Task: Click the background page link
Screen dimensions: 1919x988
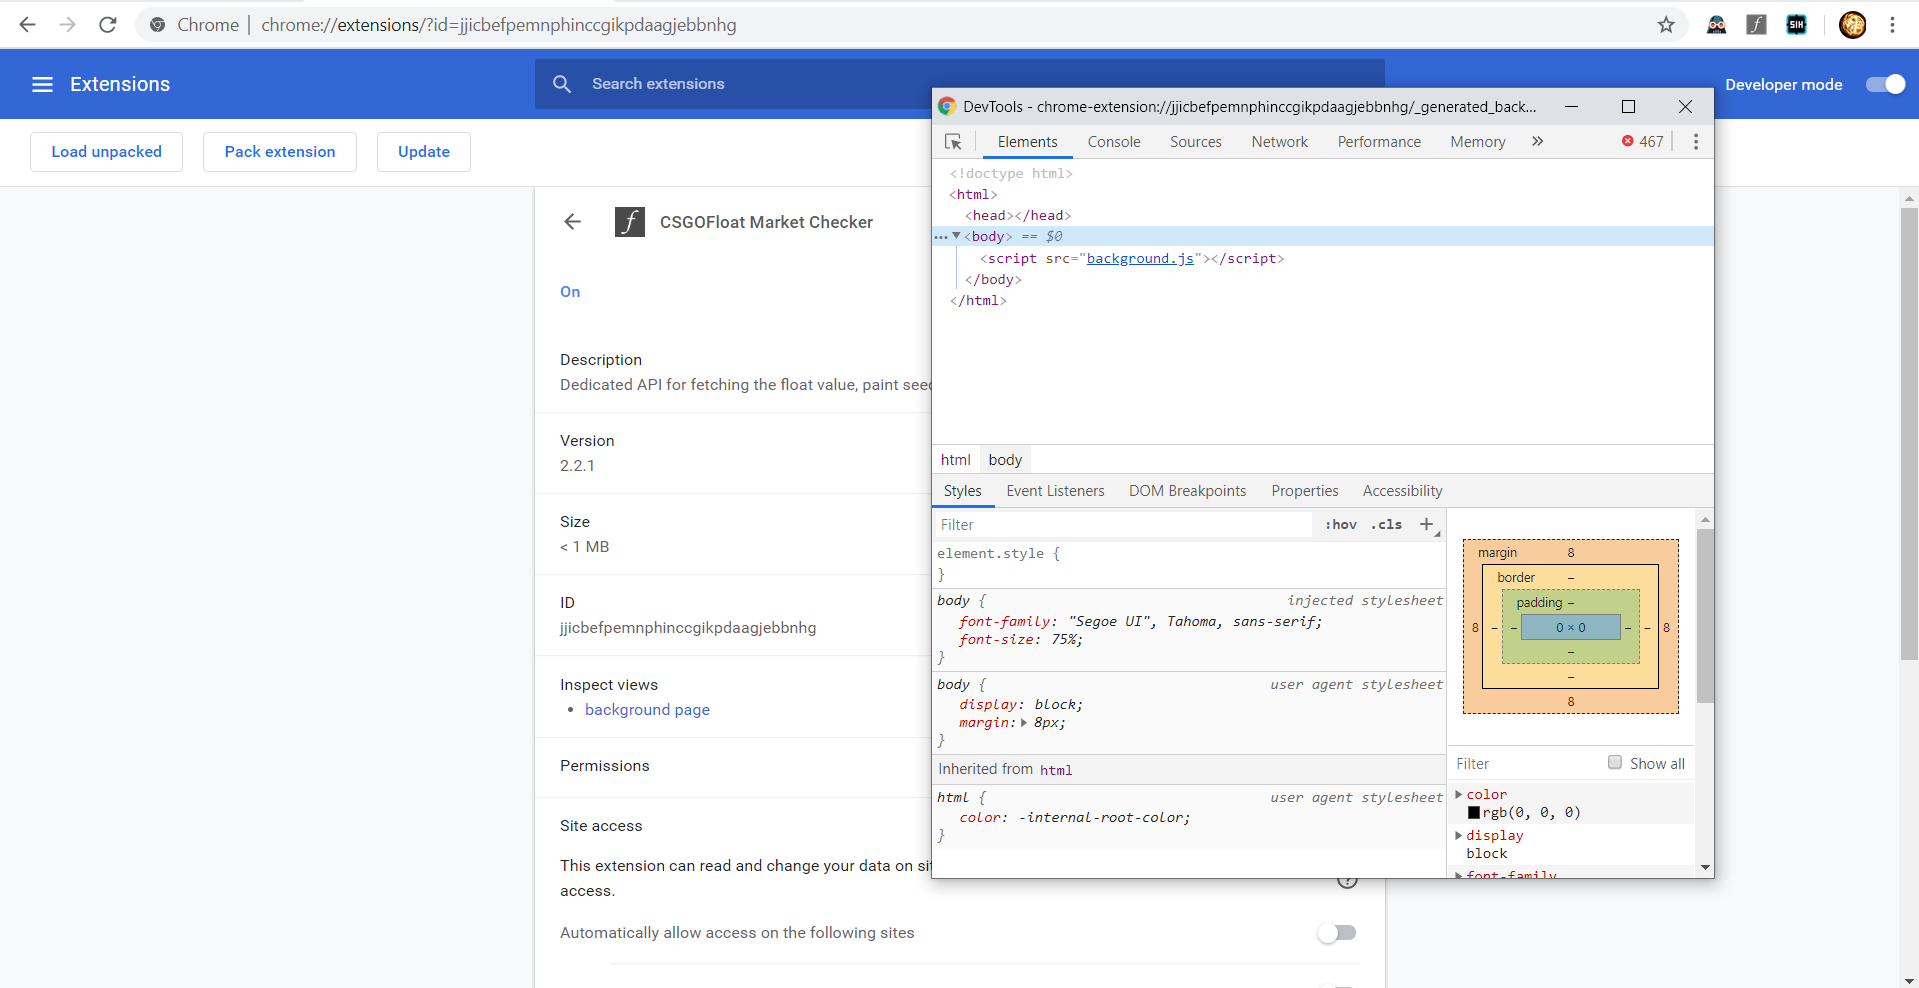Action: [646, 709]
